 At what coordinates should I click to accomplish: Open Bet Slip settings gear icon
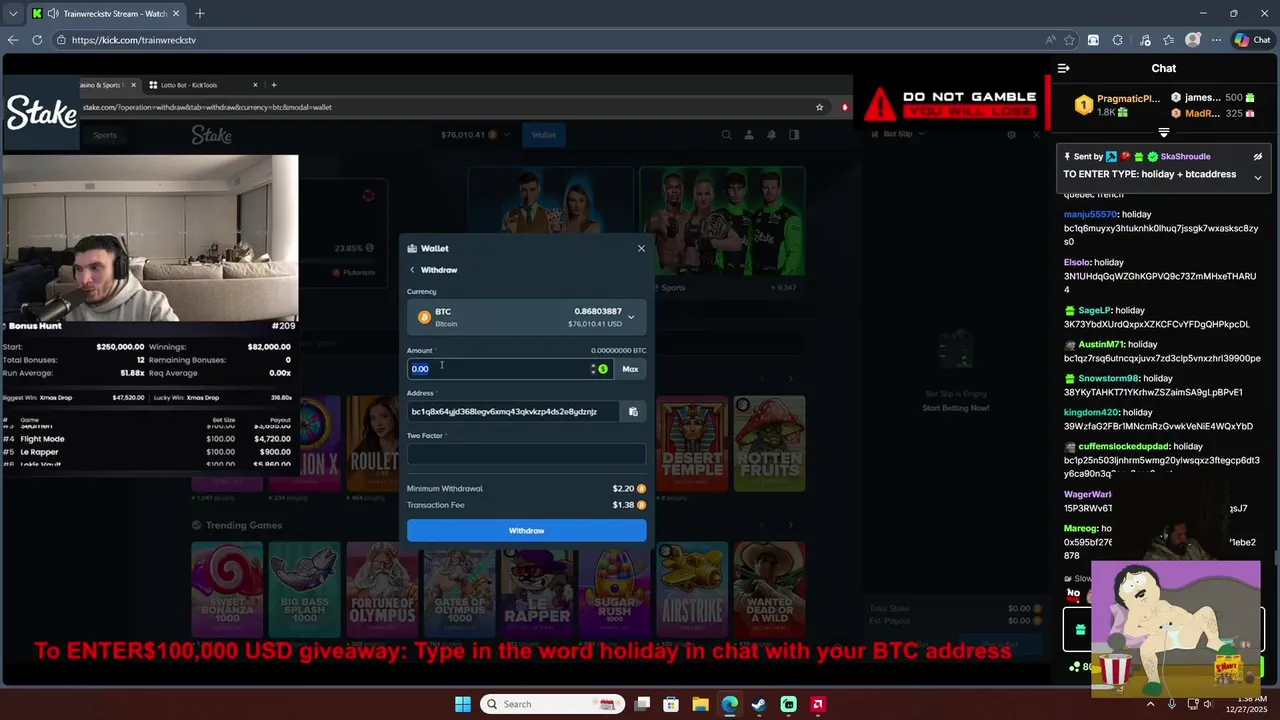[x=1012, y=134]
